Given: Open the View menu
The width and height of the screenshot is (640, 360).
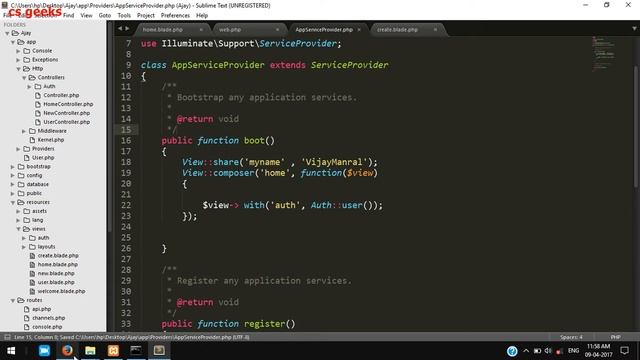Looking at the screenshot, I should (x=86, y=16).
